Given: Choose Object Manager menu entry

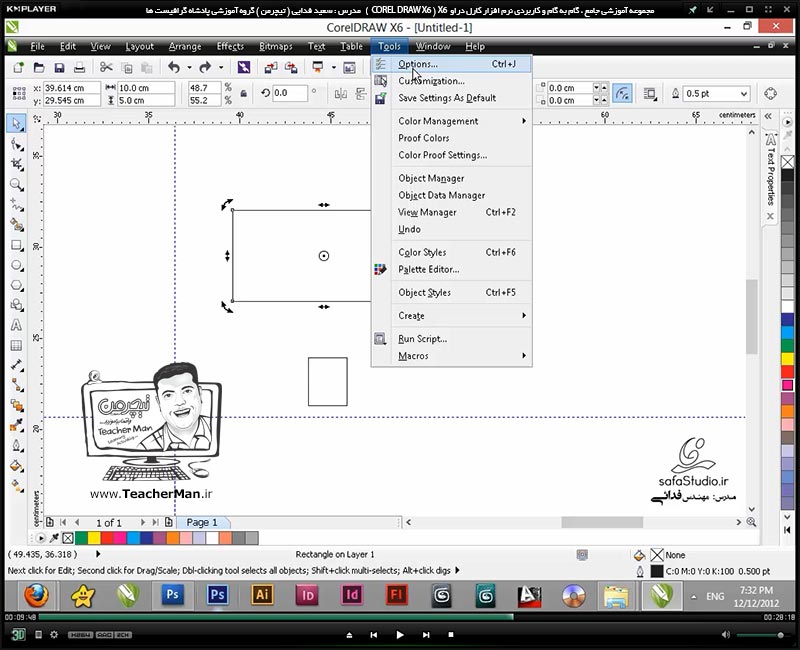Looking at the screenshot, I should tap(452, 179).
